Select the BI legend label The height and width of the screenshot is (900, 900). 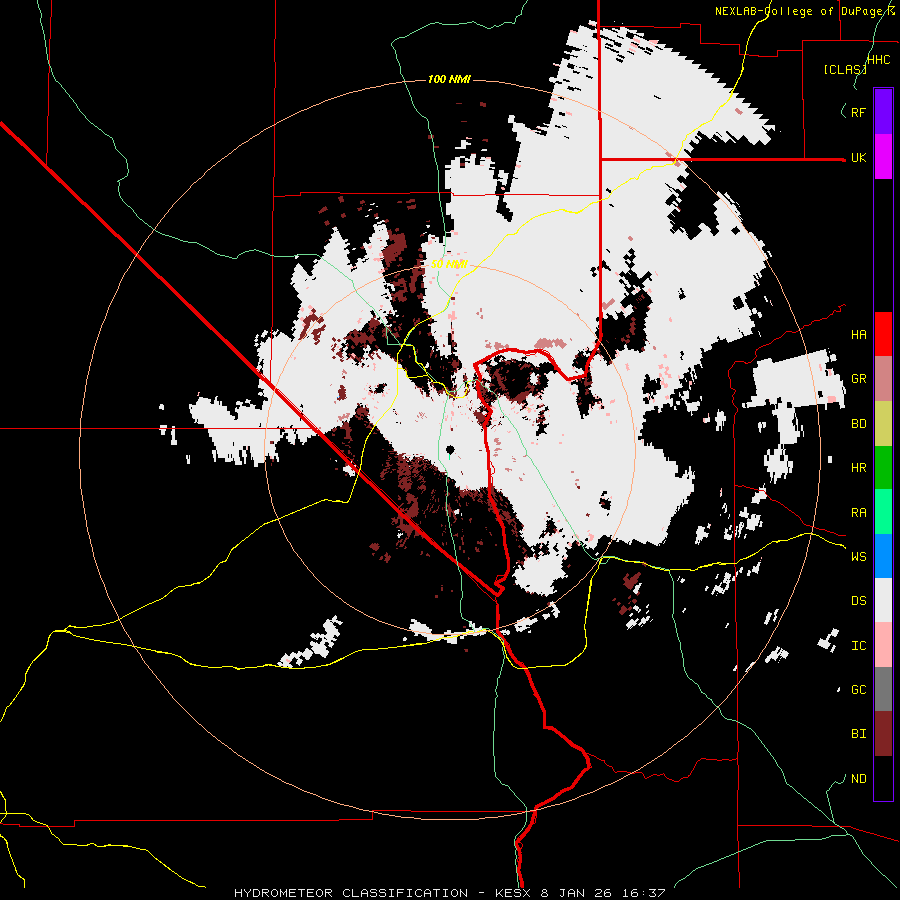pos(858,734)
